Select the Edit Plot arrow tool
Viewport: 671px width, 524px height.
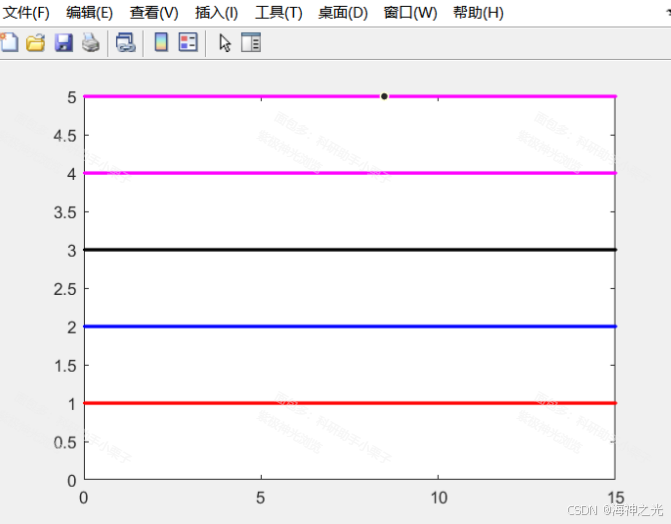coord(225,43)
